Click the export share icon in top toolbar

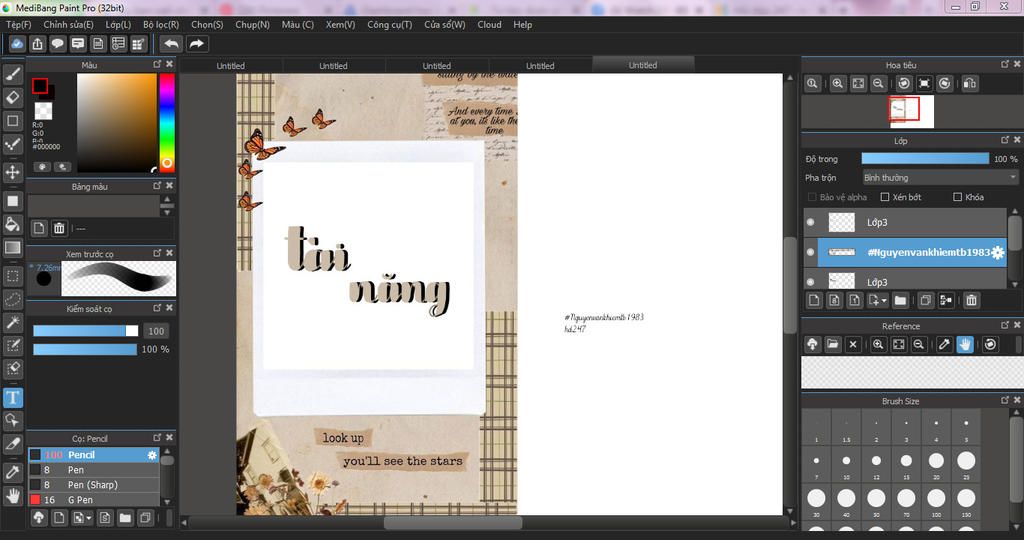coord(38,44)
